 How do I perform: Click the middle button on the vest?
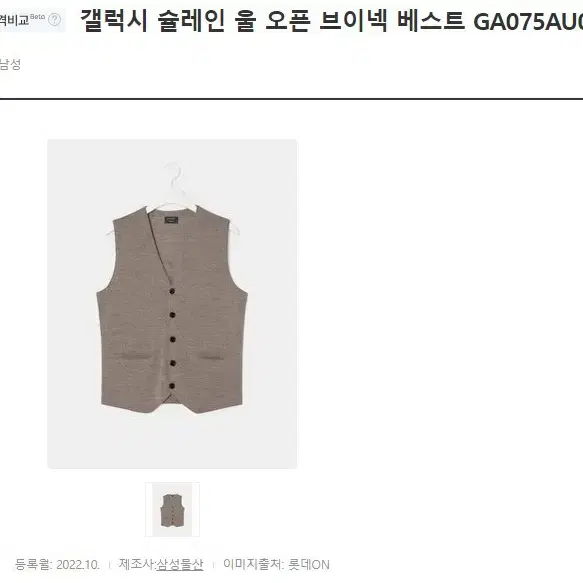coord(173,339)
